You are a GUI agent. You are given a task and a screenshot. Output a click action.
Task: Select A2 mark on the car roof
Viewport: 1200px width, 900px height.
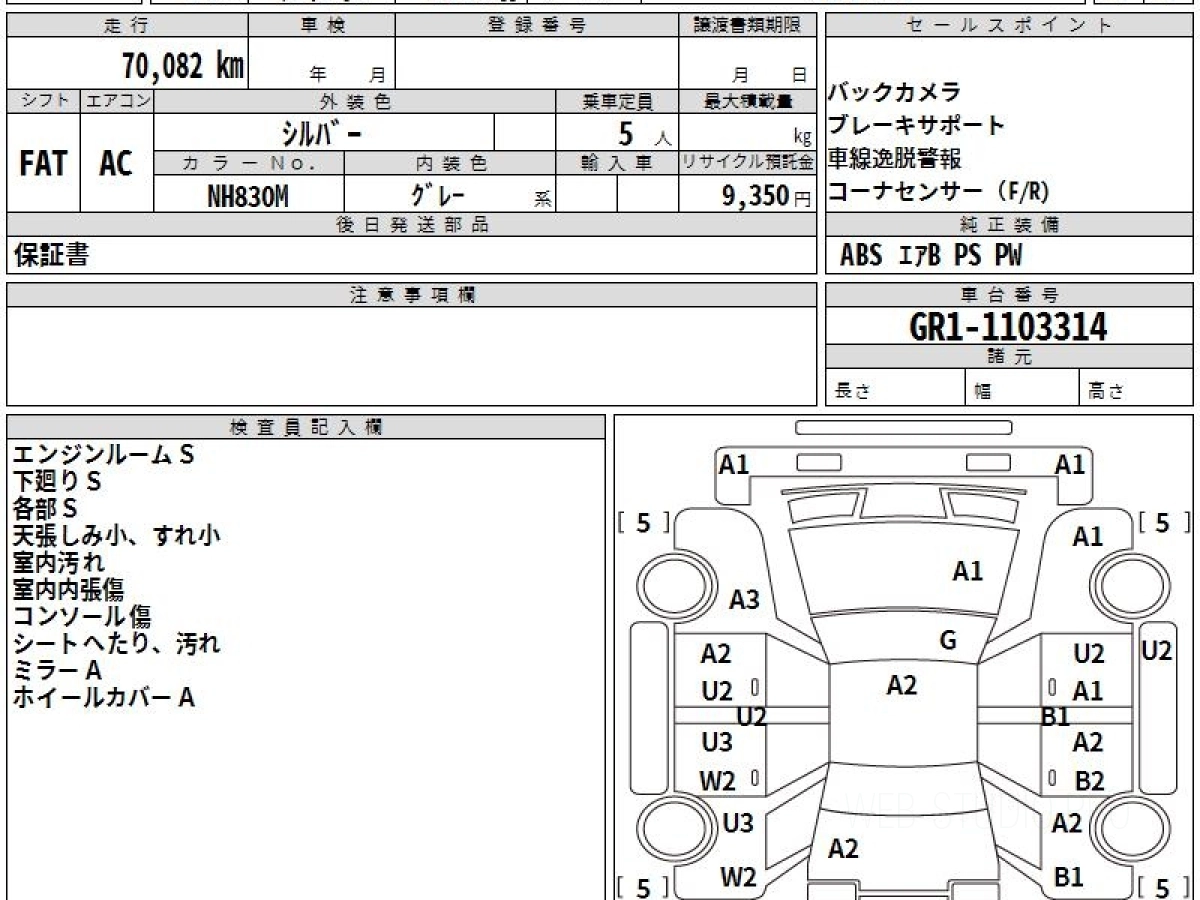(x=902, y=686)
